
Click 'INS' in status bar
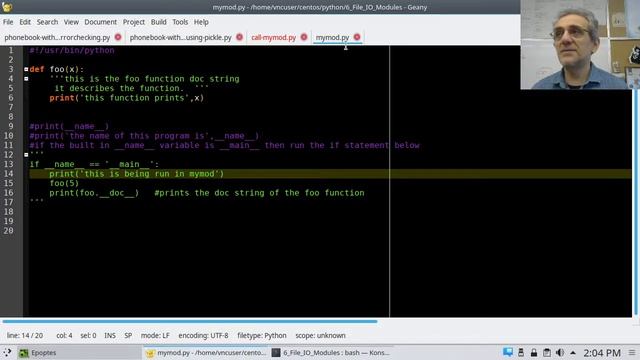110,336
